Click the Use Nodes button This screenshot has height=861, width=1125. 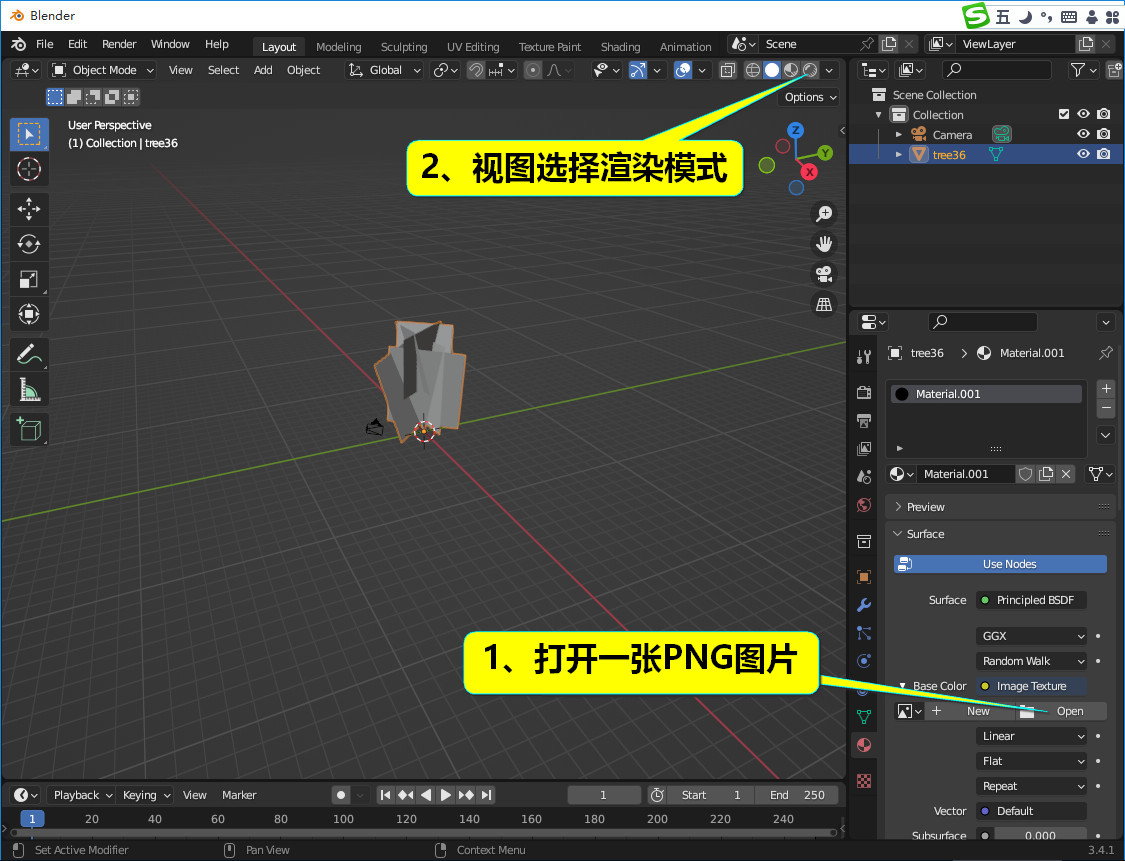click(x=1000, y=564)
